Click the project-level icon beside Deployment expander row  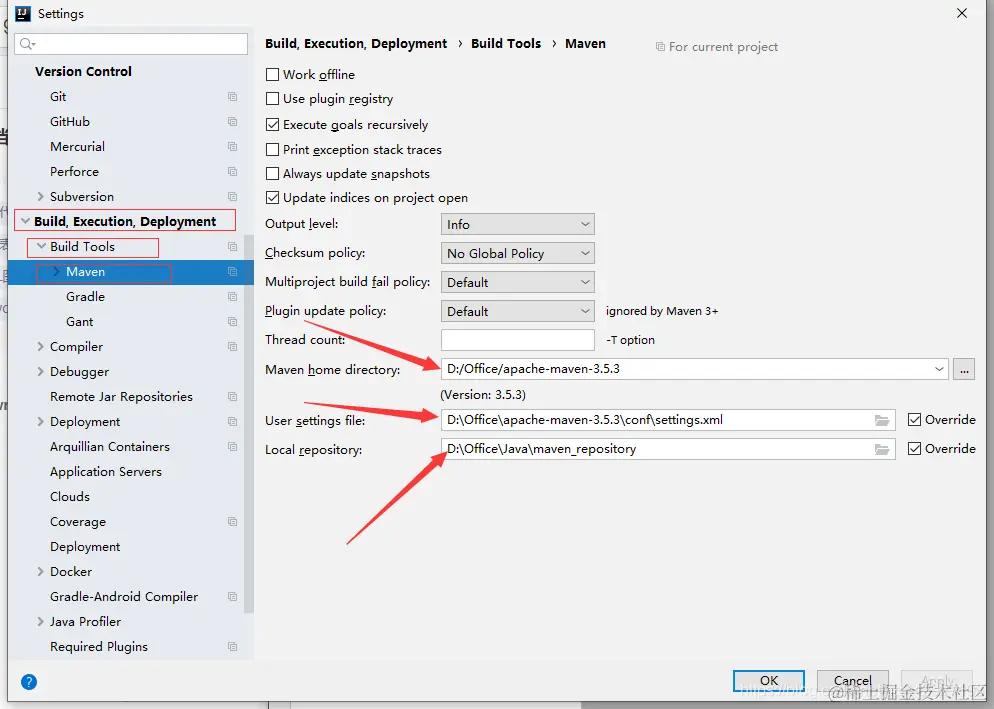[232, 422]
